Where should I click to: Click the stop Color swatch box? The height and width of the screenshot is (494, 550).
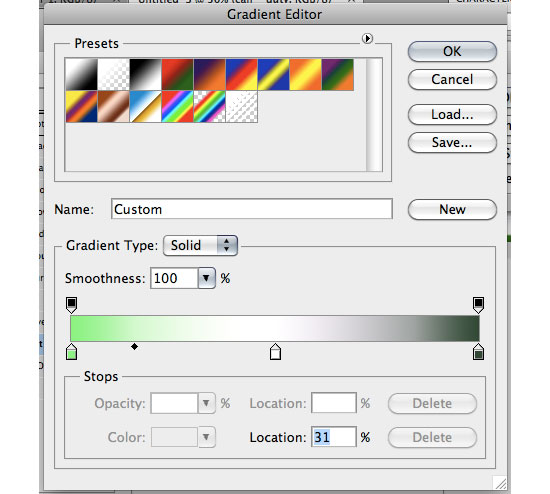[174, 437]
